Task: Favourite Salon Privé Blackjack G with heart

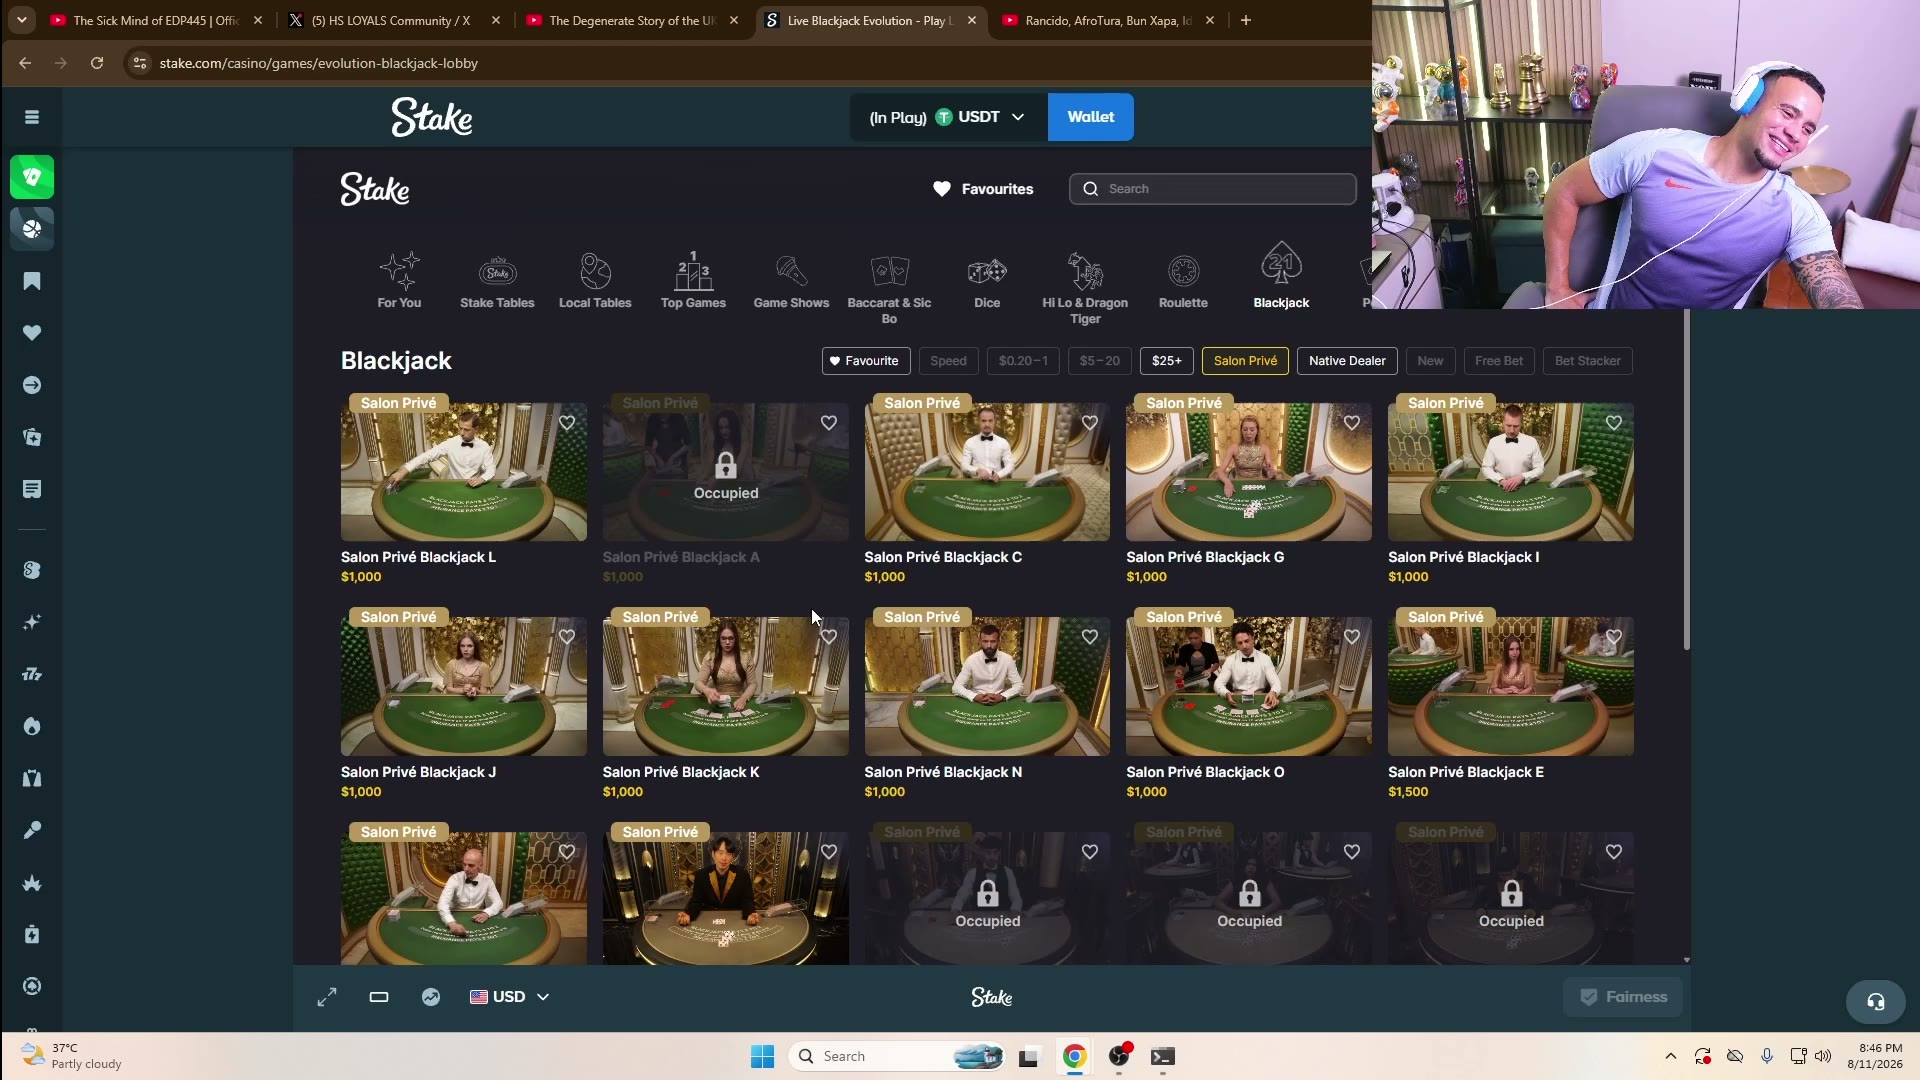Action: coord(1352,423)
